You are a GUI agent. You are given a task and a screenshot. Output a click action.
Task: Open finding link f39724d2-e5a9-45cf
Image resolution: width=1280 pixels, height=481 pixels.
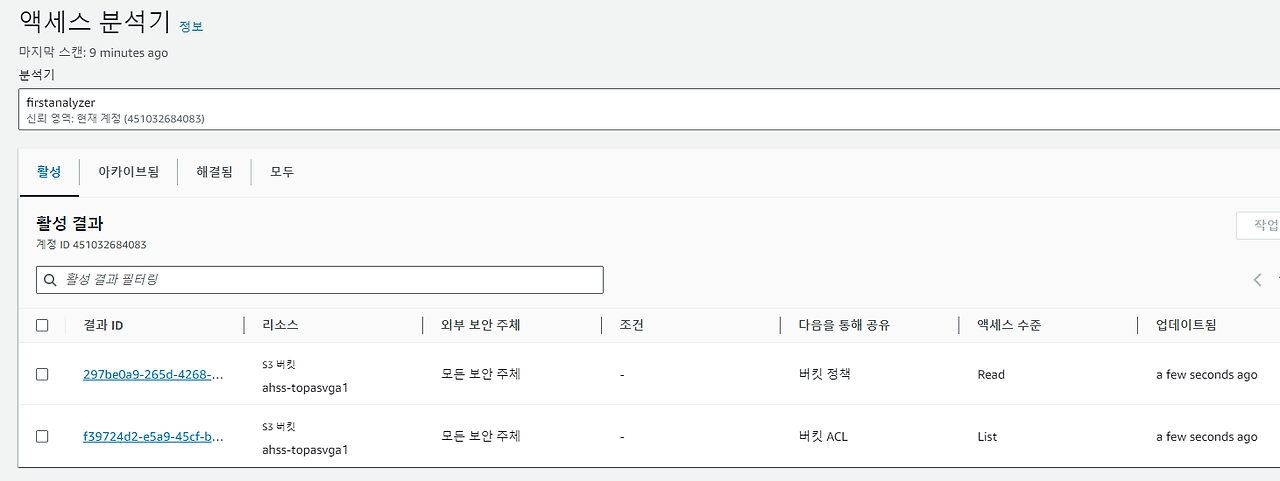(153, 436)
